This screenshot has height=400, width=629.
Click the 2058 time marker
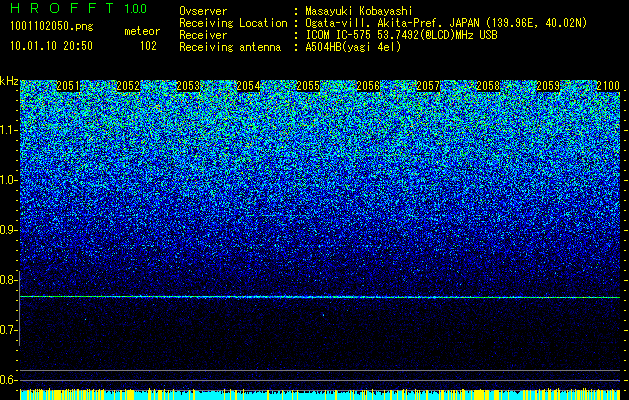pyautogui.click(x=488, y=86)
